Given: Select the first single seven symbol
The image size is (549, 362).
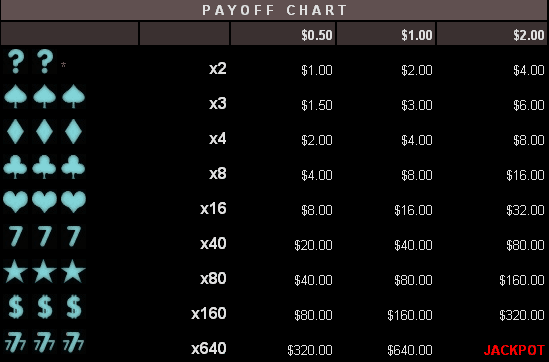Looking at the screenshot, I should tap(16, 237).
